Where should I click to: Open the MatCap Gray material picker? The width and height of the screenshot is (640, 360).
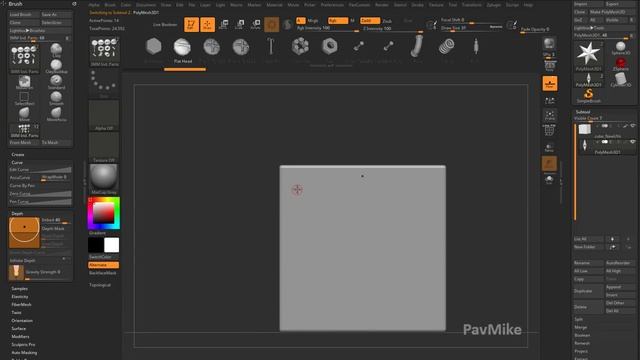click(104, 179)
